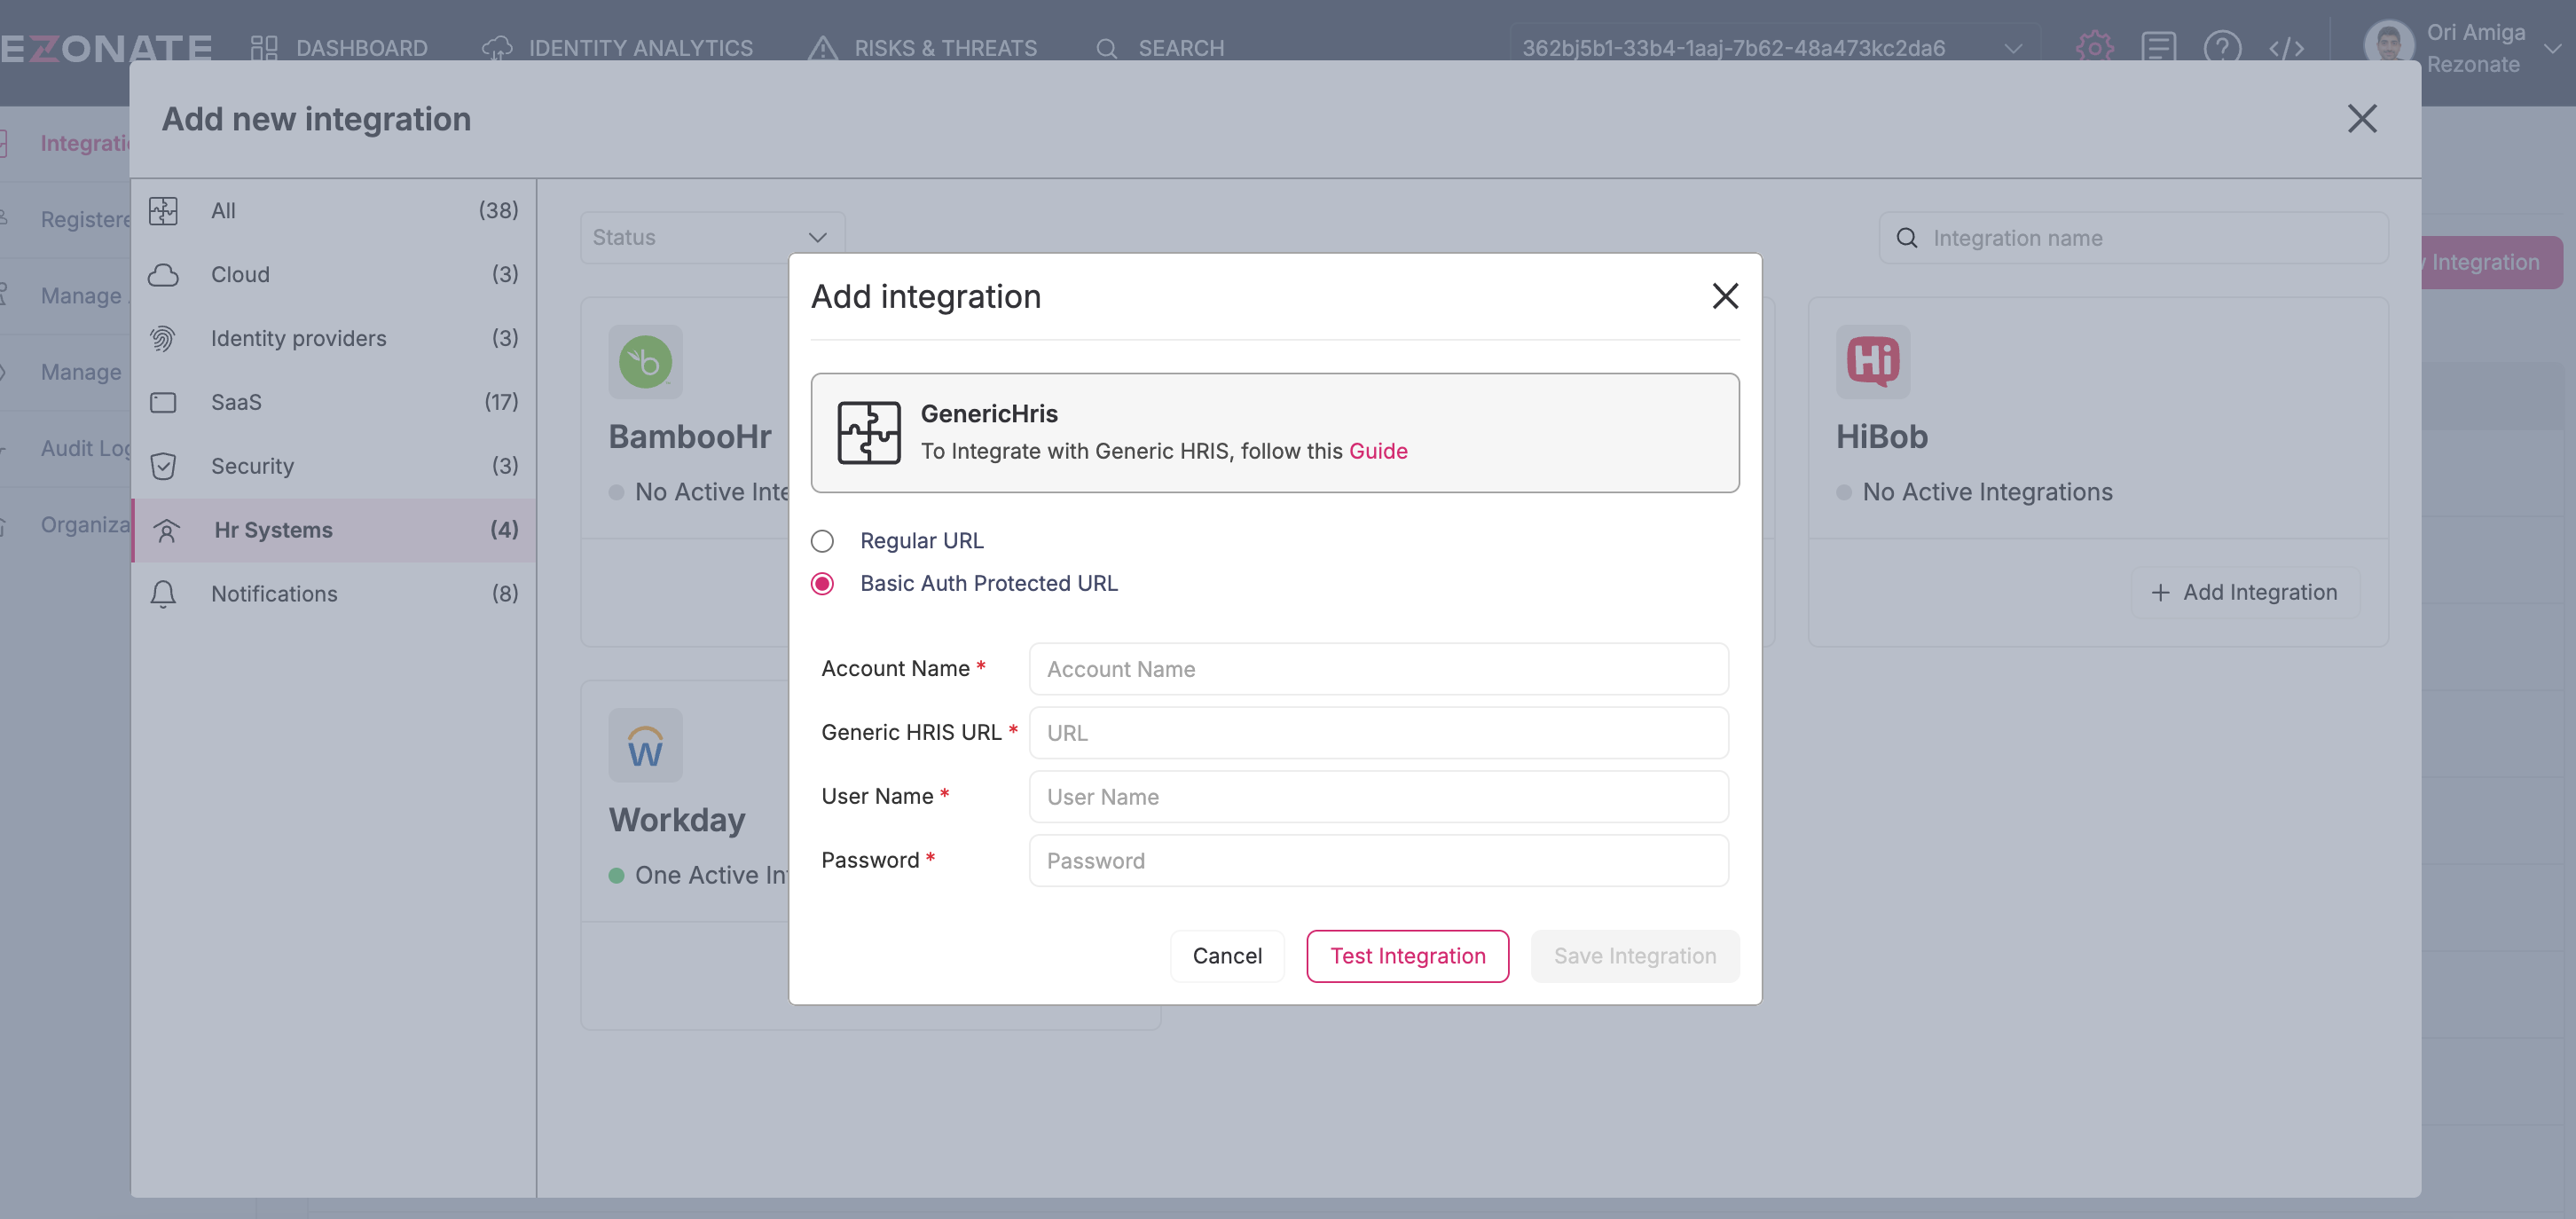
Task: Click the Test Integration button
Action: [1407, 956]
